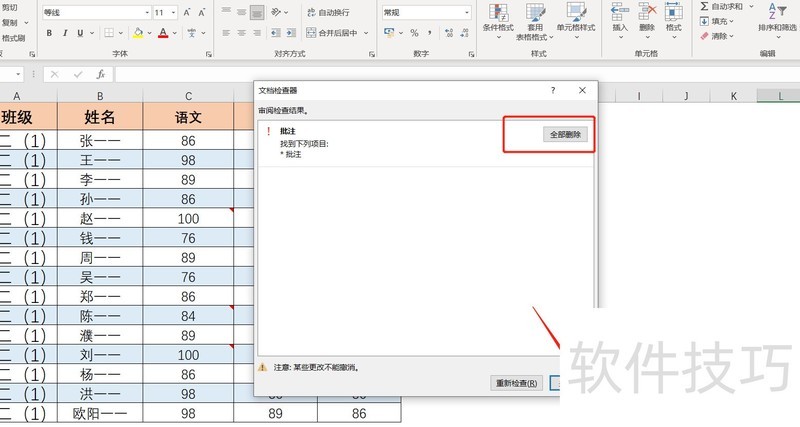The image size is (800, 427).
Task: Click 合并后居中 merge and center
Action: click(x=332, y=33)
